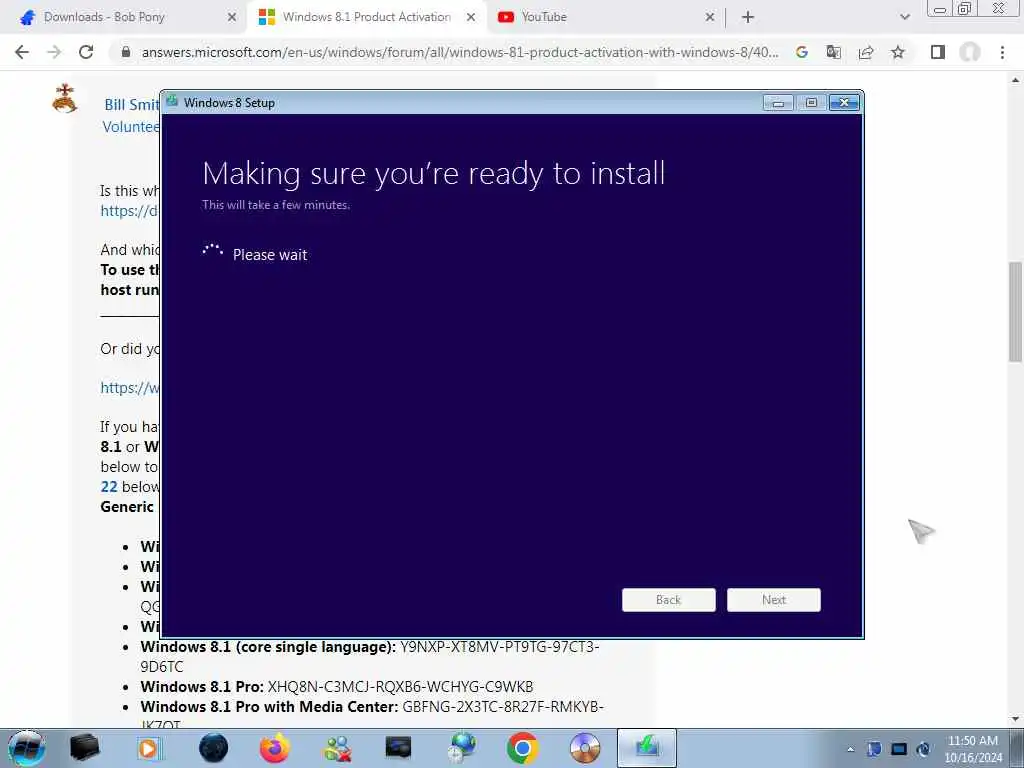Click Bill Smith profile avatar image

coord(65,99)
